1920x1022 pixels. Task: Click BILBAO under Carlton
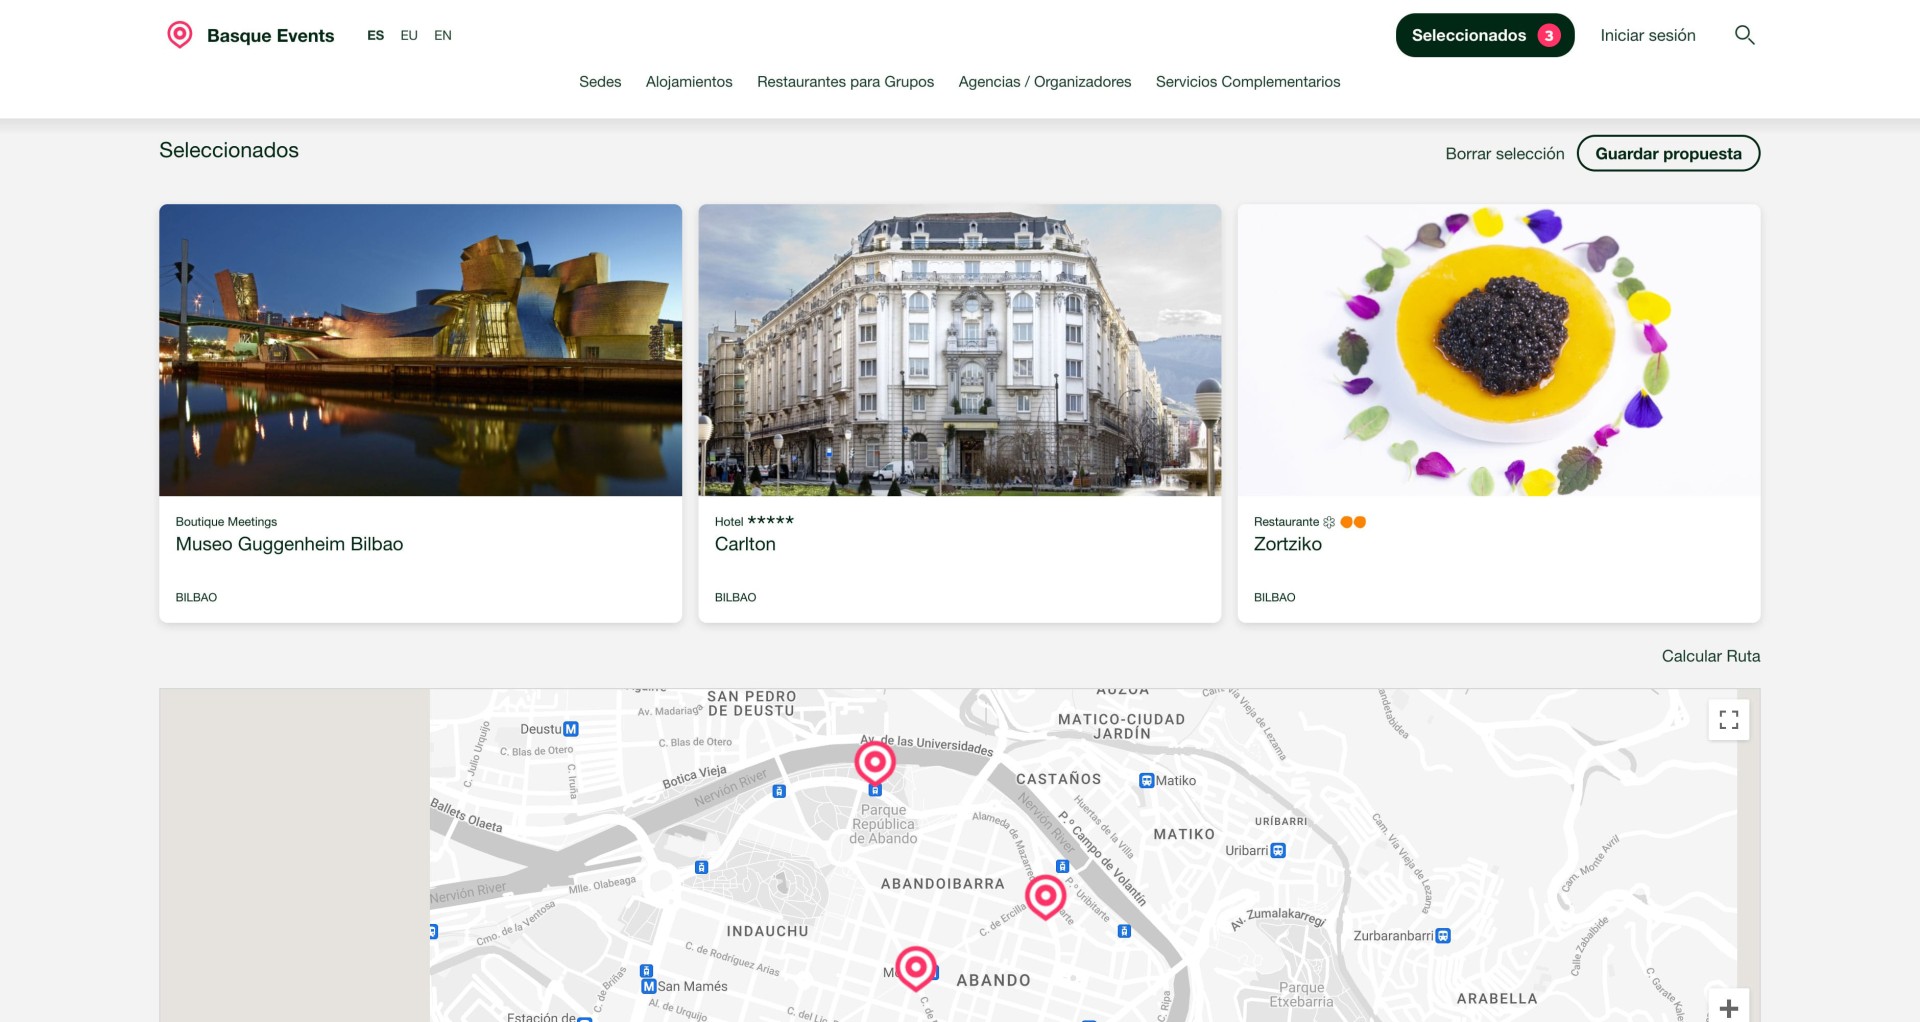[x=735, y=597]
